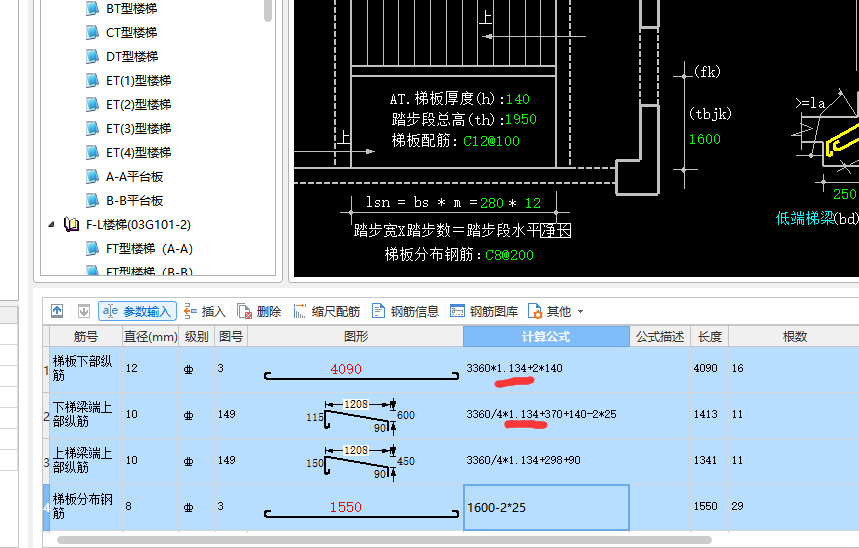Viewport: 859px width, 548px height.
Task: Click the 删除 toolbar button
Action: pyautogui.click(x=259, y=311)
